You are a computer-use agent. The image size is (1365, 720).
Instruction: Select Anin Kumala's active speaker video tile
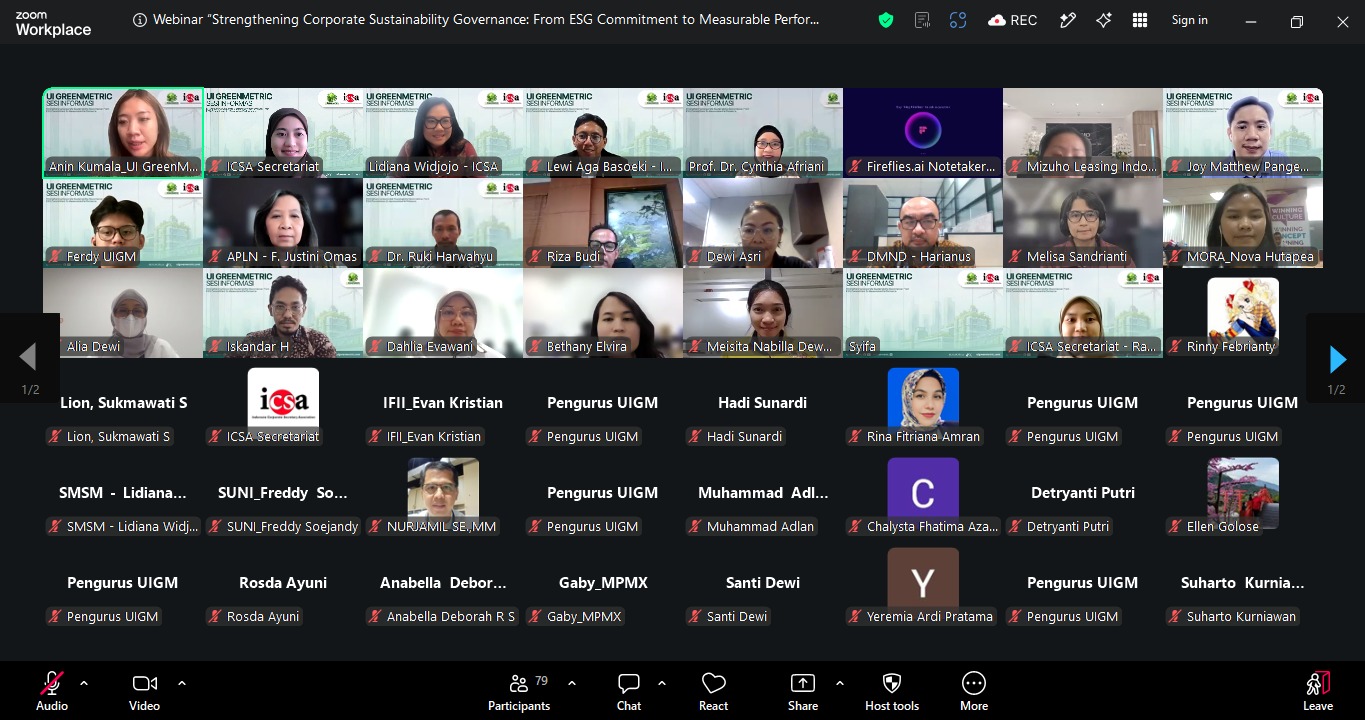point(123,133)
